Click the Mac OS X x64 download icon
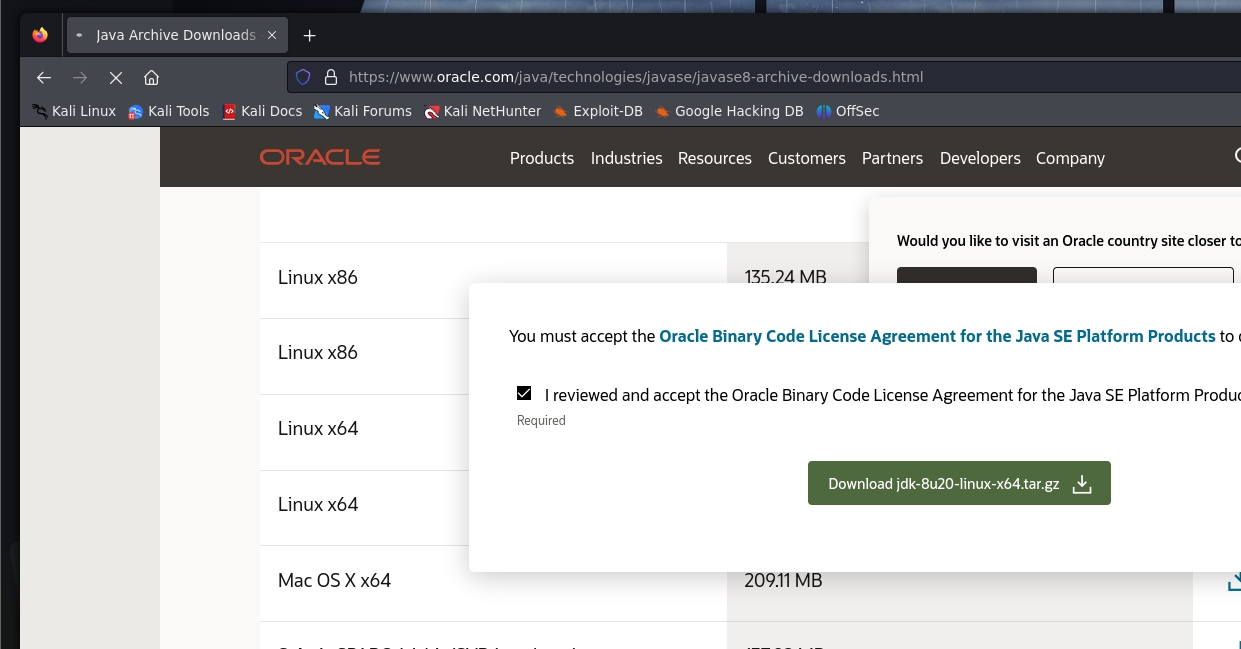Image resolution: width=1241 pixels, height=649 pixels. [1234, 580]
